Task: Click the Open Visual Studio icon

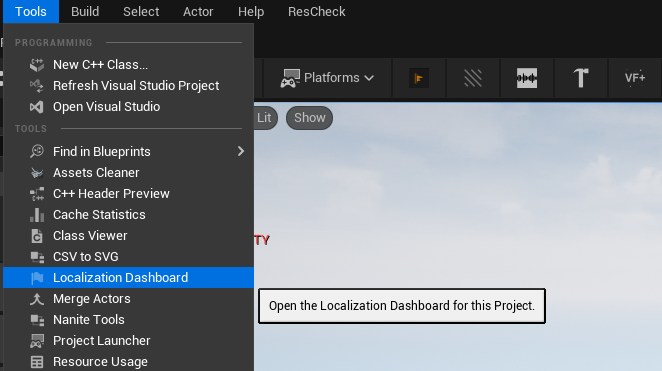Action: click(37, 107)
